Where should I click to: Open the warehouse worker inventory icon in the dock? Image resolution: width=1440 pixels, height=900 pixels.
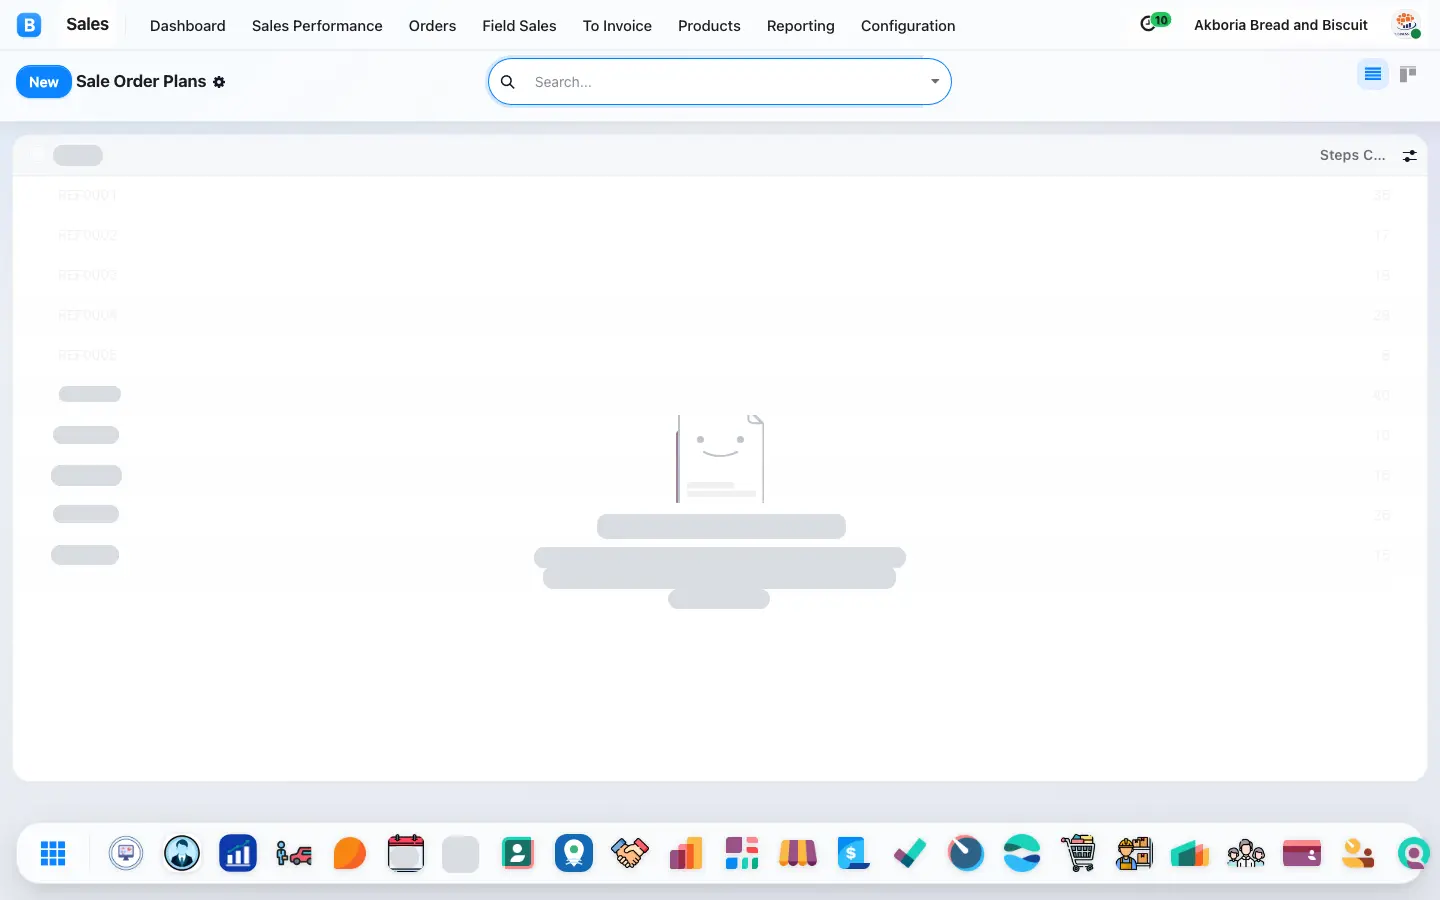(x=1134, y=853)
